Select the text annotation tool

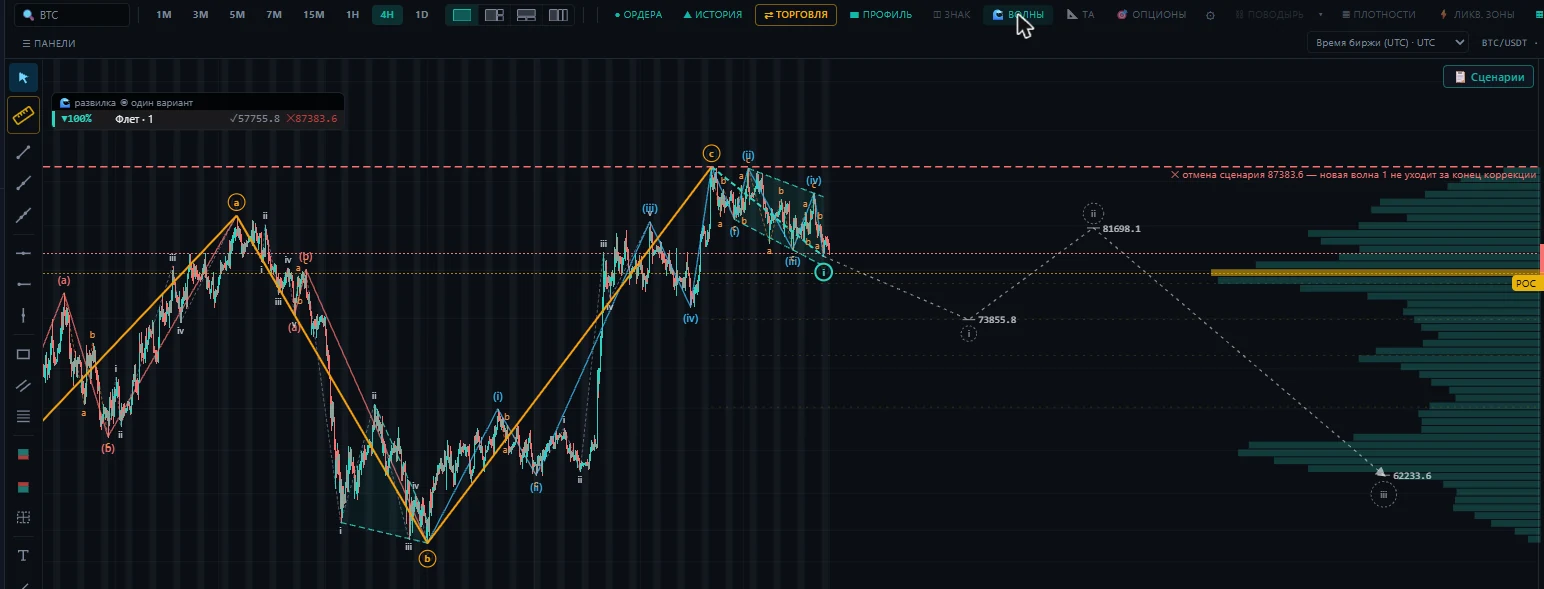point(23,555)
